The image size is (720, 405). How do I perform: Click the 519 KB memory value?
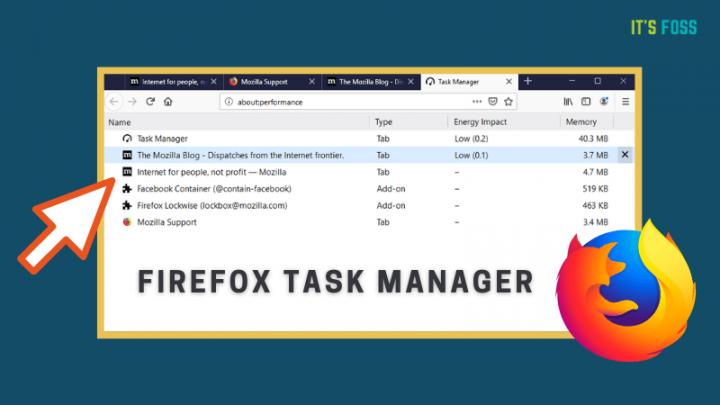tap(595, 188)
